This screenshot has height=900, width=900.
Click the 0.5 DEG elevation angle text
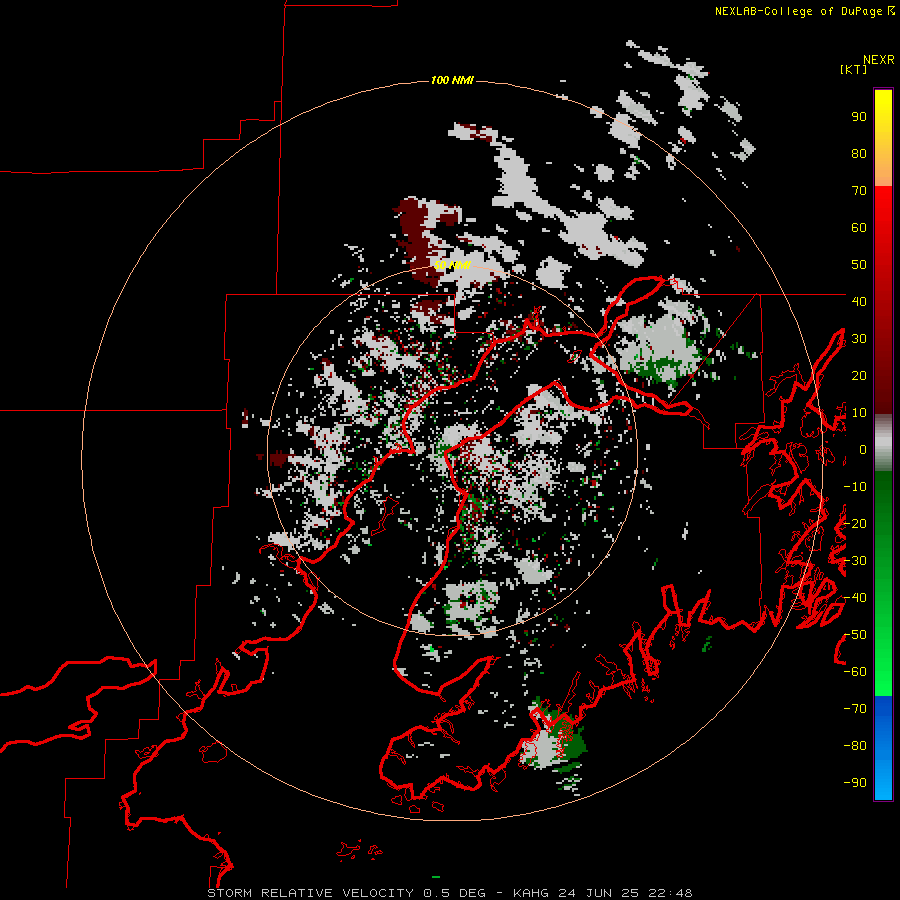pos(455,893)
